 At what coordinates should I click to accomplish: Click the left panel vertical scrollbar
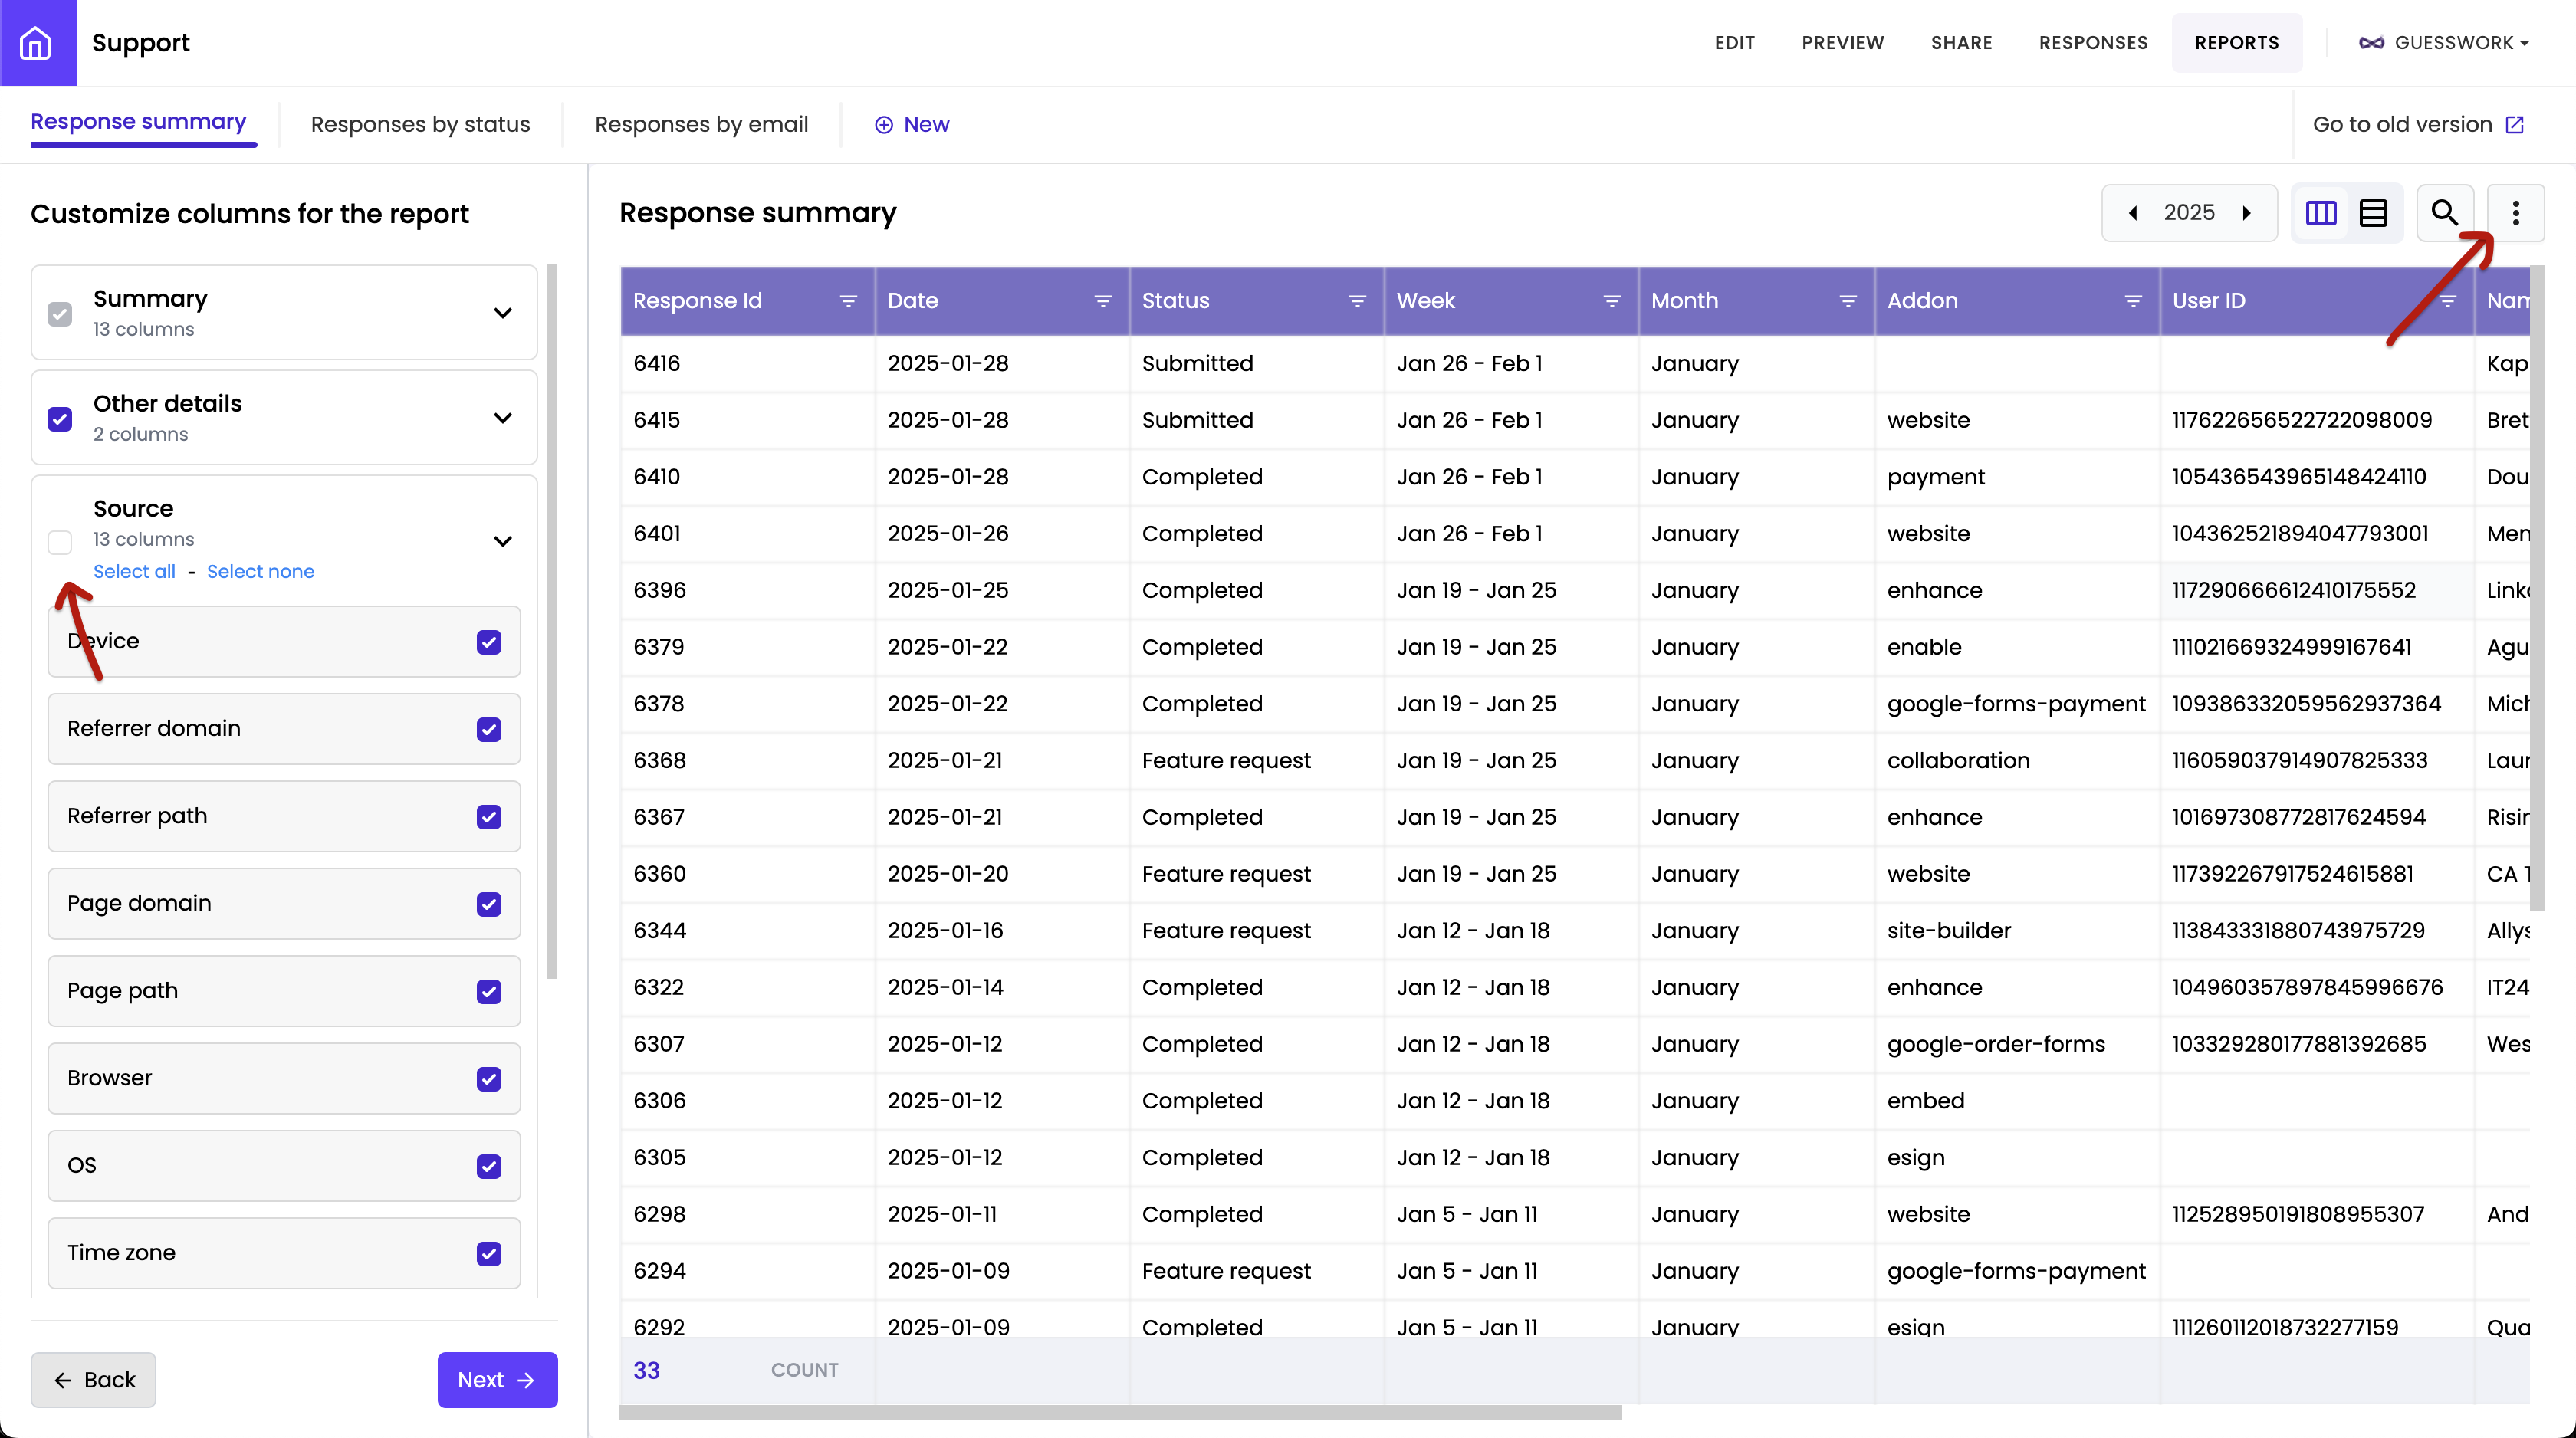point(552,622)
